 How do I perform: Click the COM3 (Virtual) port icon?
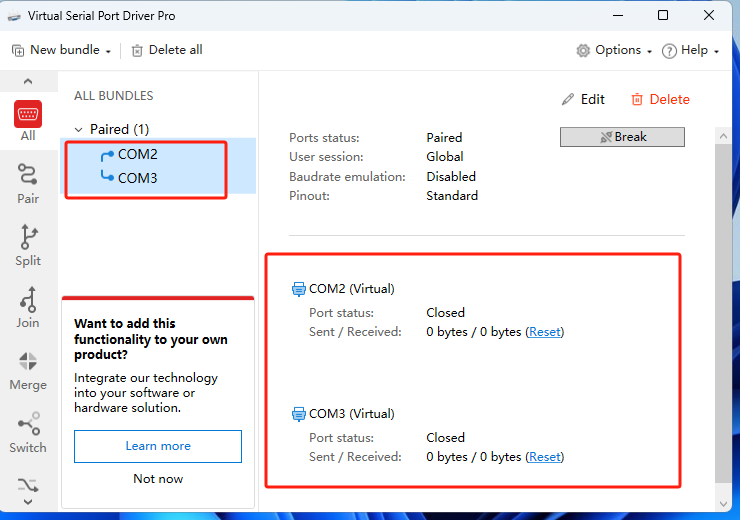(x=298, y=414)
